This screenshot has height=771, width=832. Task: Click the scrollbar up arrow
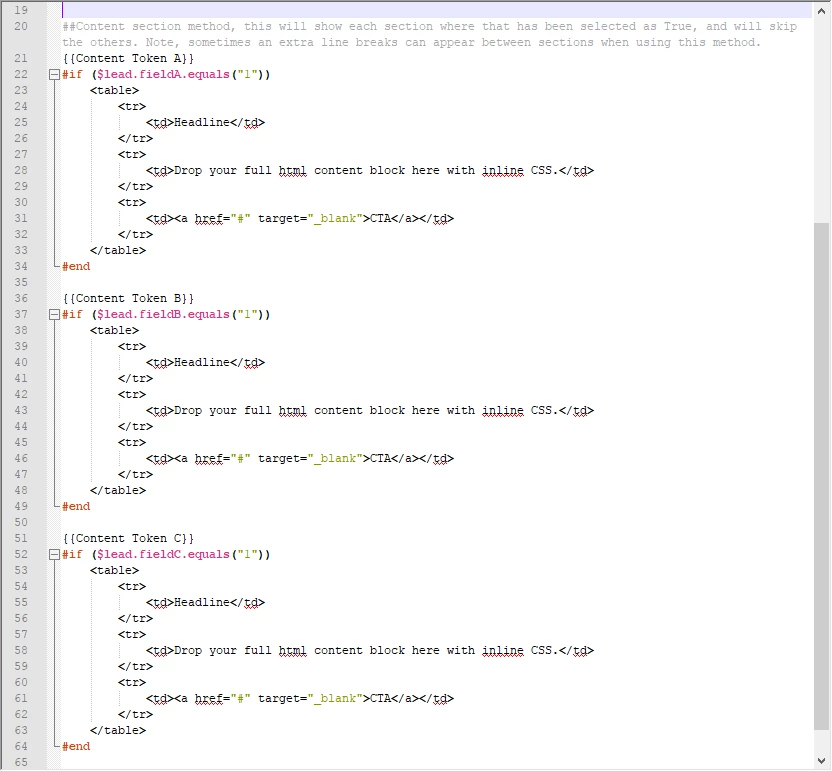point(821,11)
